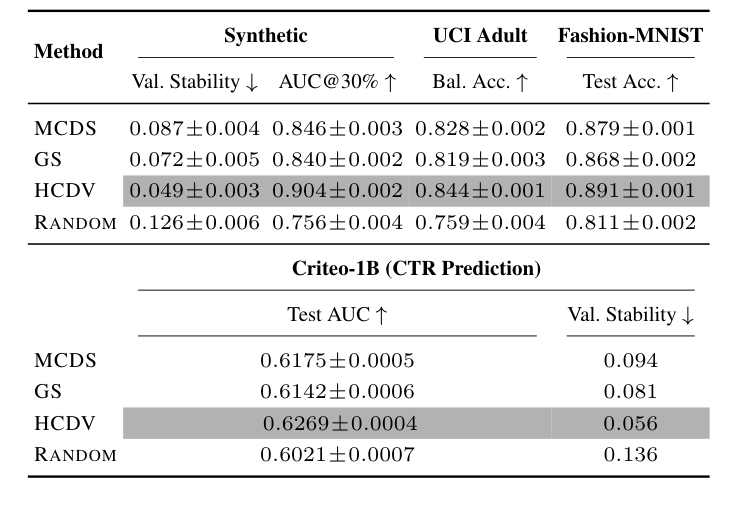
Task: Select MCDS Criteo value 0.6175±0.0005
Action: [x=337, y=360]
